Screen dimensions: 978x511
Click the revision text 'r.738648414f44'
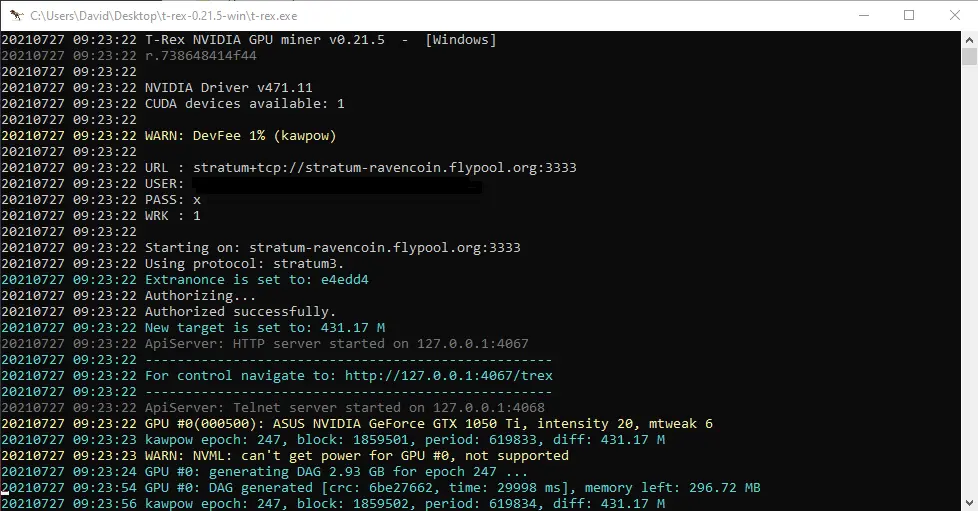pyautogui.click(x=201, y=56)
